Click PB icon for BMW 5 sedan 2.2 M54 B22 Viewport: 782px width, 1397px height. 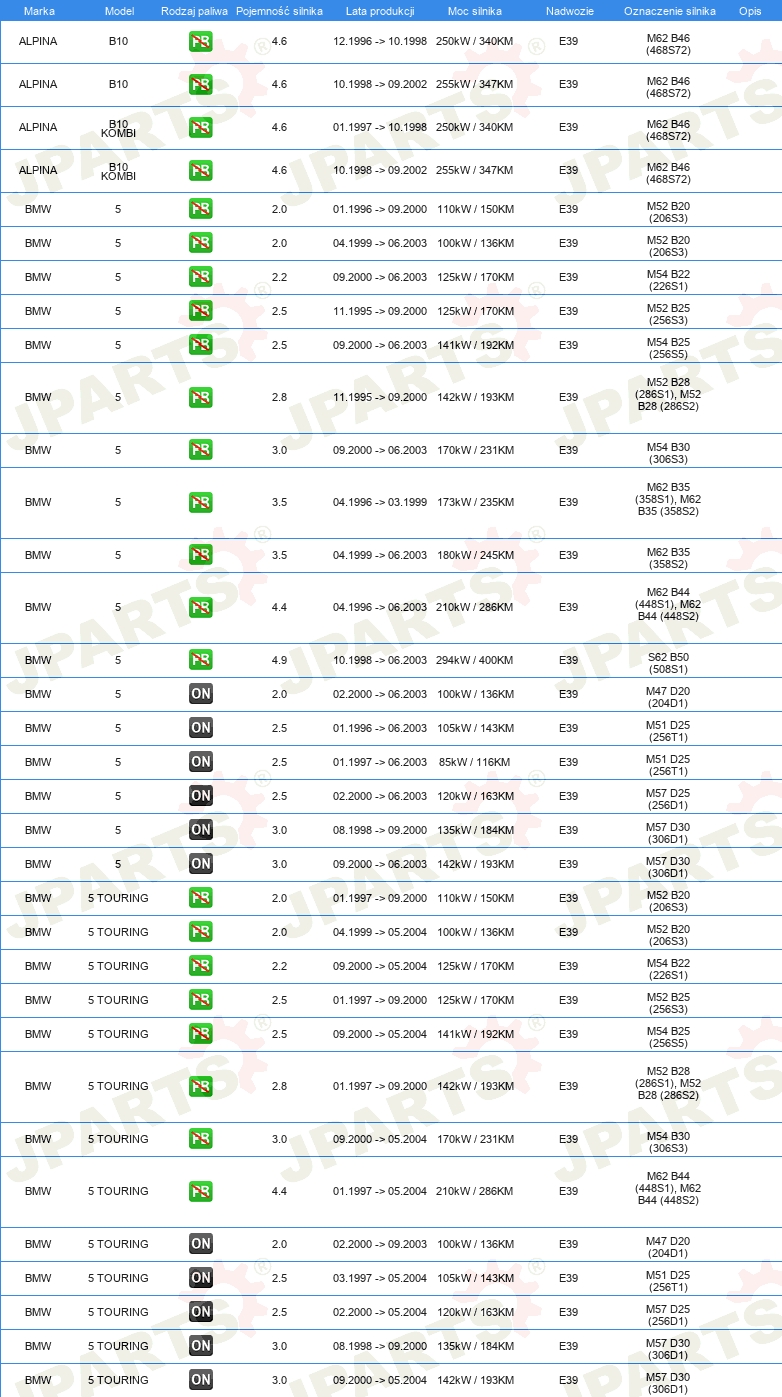click(x=200, y=277)
